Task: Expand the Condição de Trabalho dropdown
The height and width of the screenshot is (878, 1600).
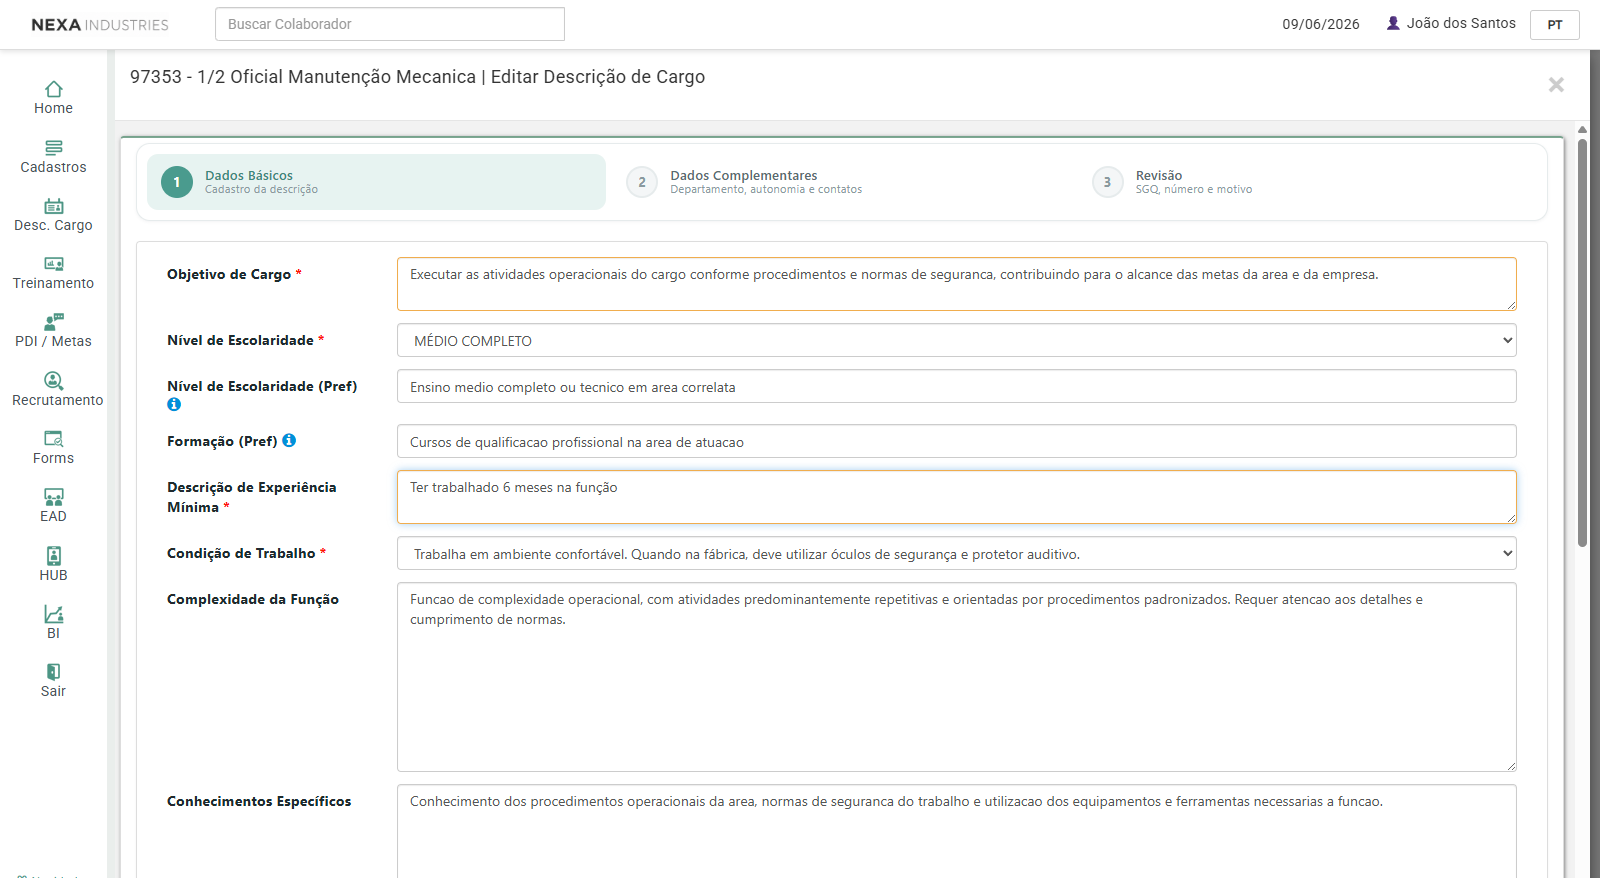Action: pyautogui.click(x=956, y=553)
